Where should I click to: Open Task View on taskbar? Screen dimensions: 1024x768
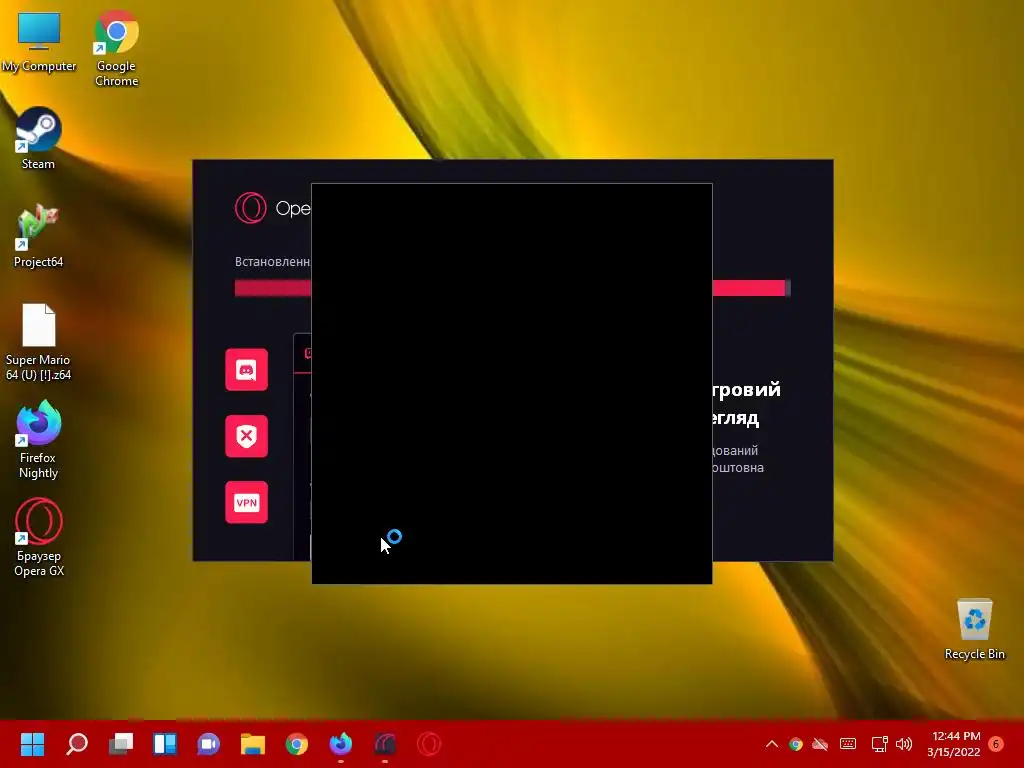pos(121,744)
